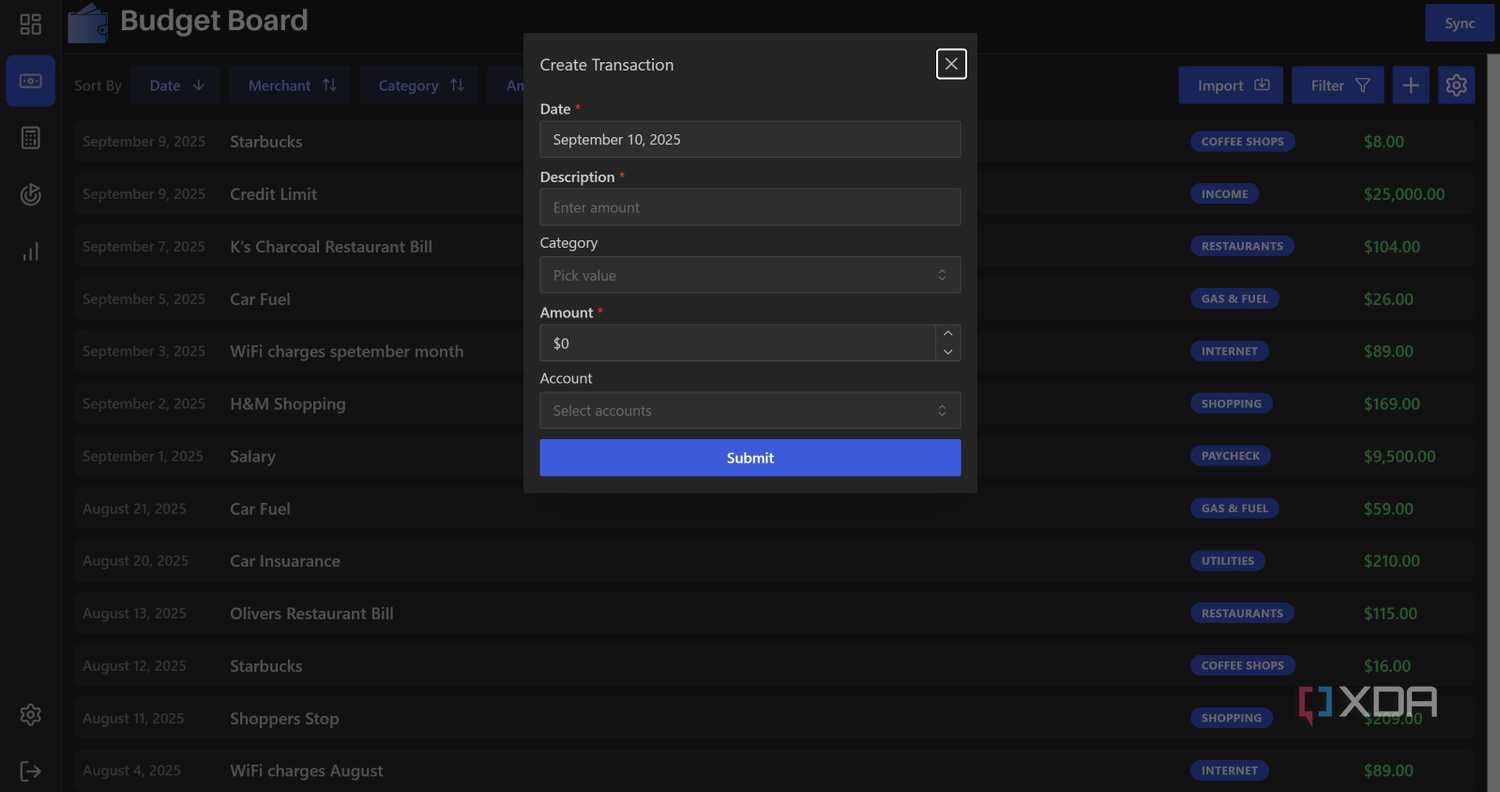Click the plus icon to add transaction
Image resolution: width=1500 pixels, height=792 pixels.
click(1410, 86)
